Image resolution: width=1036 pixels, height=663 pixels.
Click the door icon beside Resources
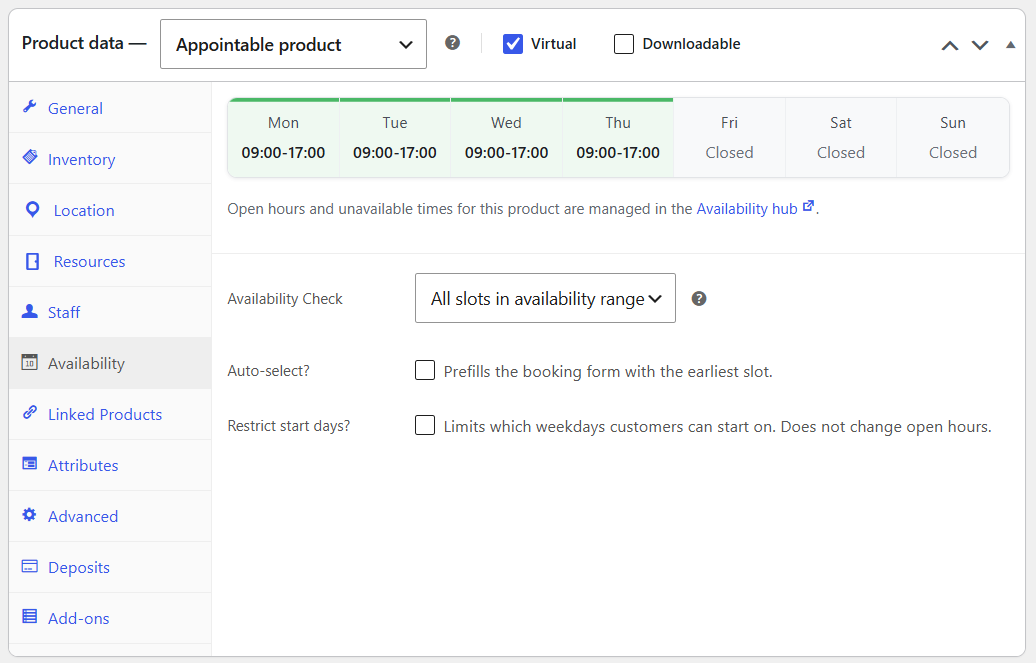(x=32, y=261)
